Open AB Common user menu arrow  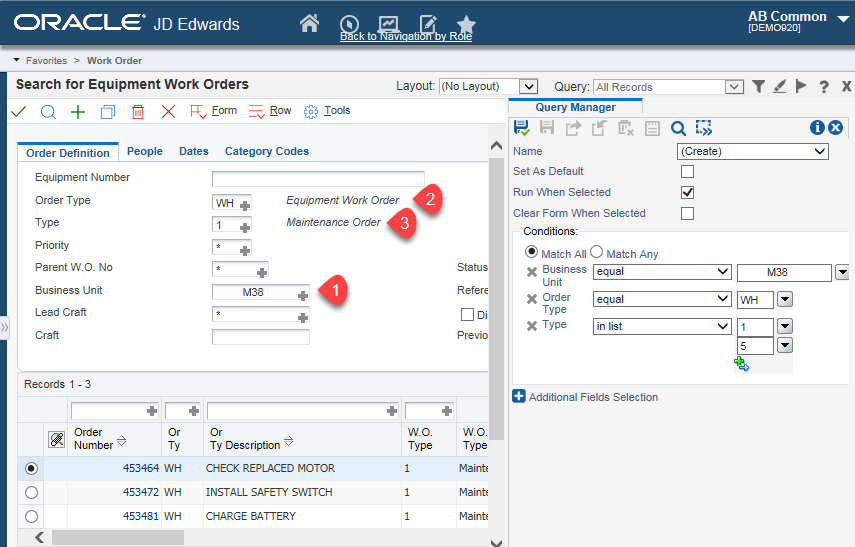843,18
